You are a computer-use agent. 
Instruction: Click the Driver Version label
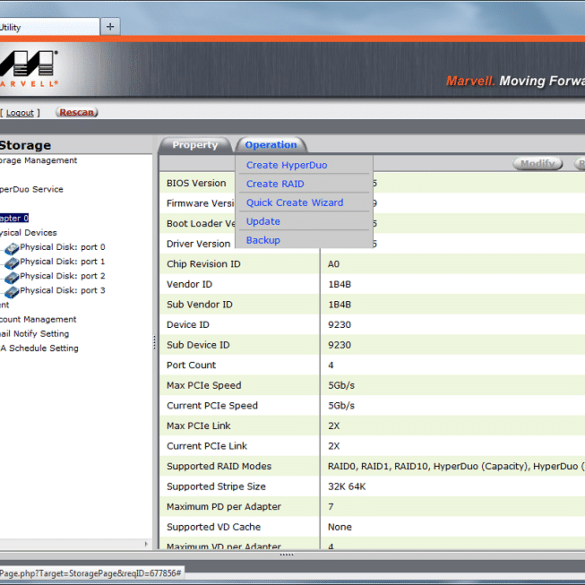198,244
